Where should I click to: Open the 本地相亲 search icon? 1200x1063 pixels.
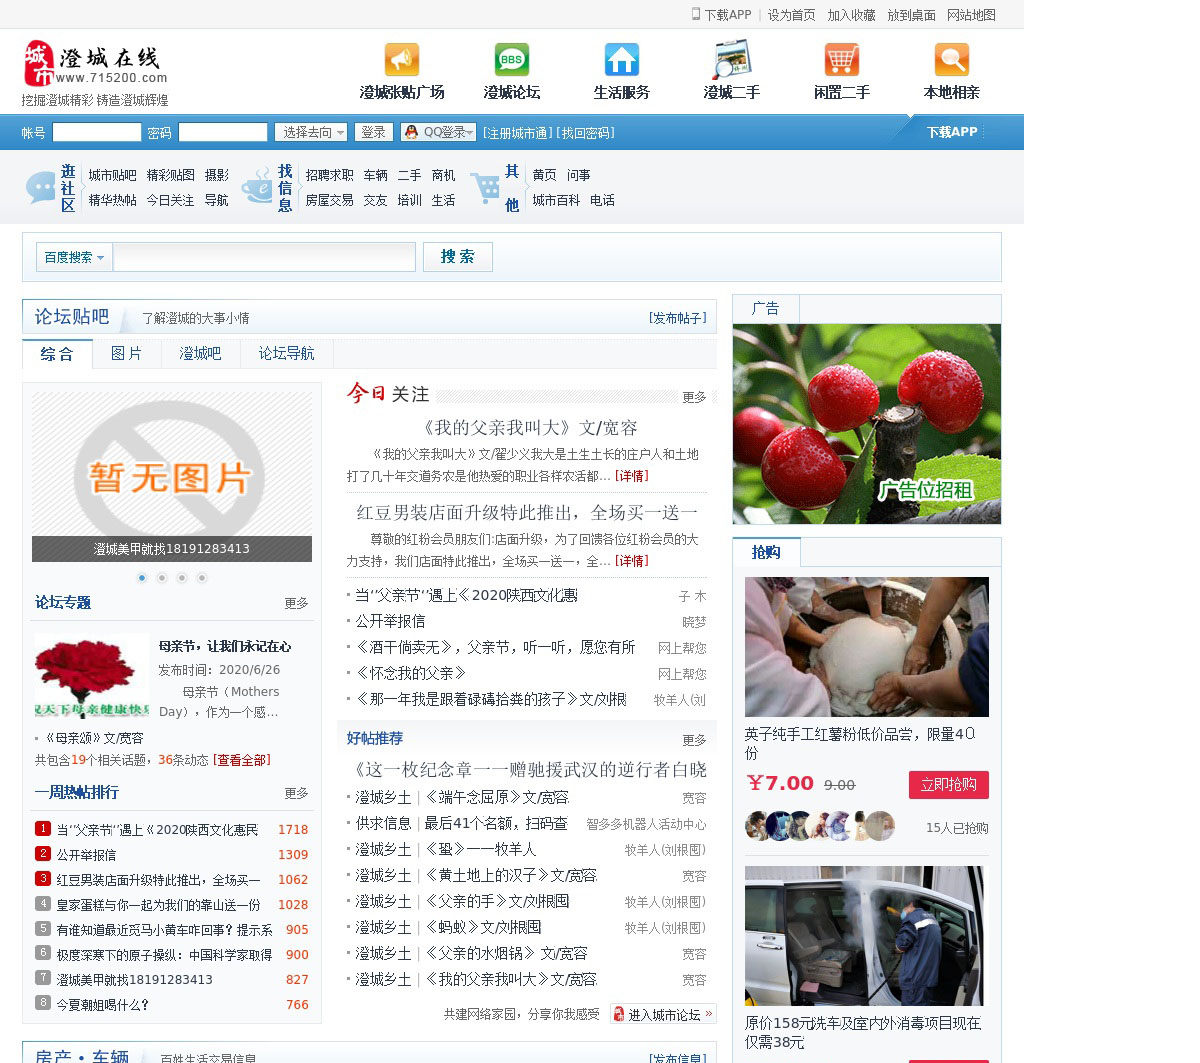pos(952,60)
